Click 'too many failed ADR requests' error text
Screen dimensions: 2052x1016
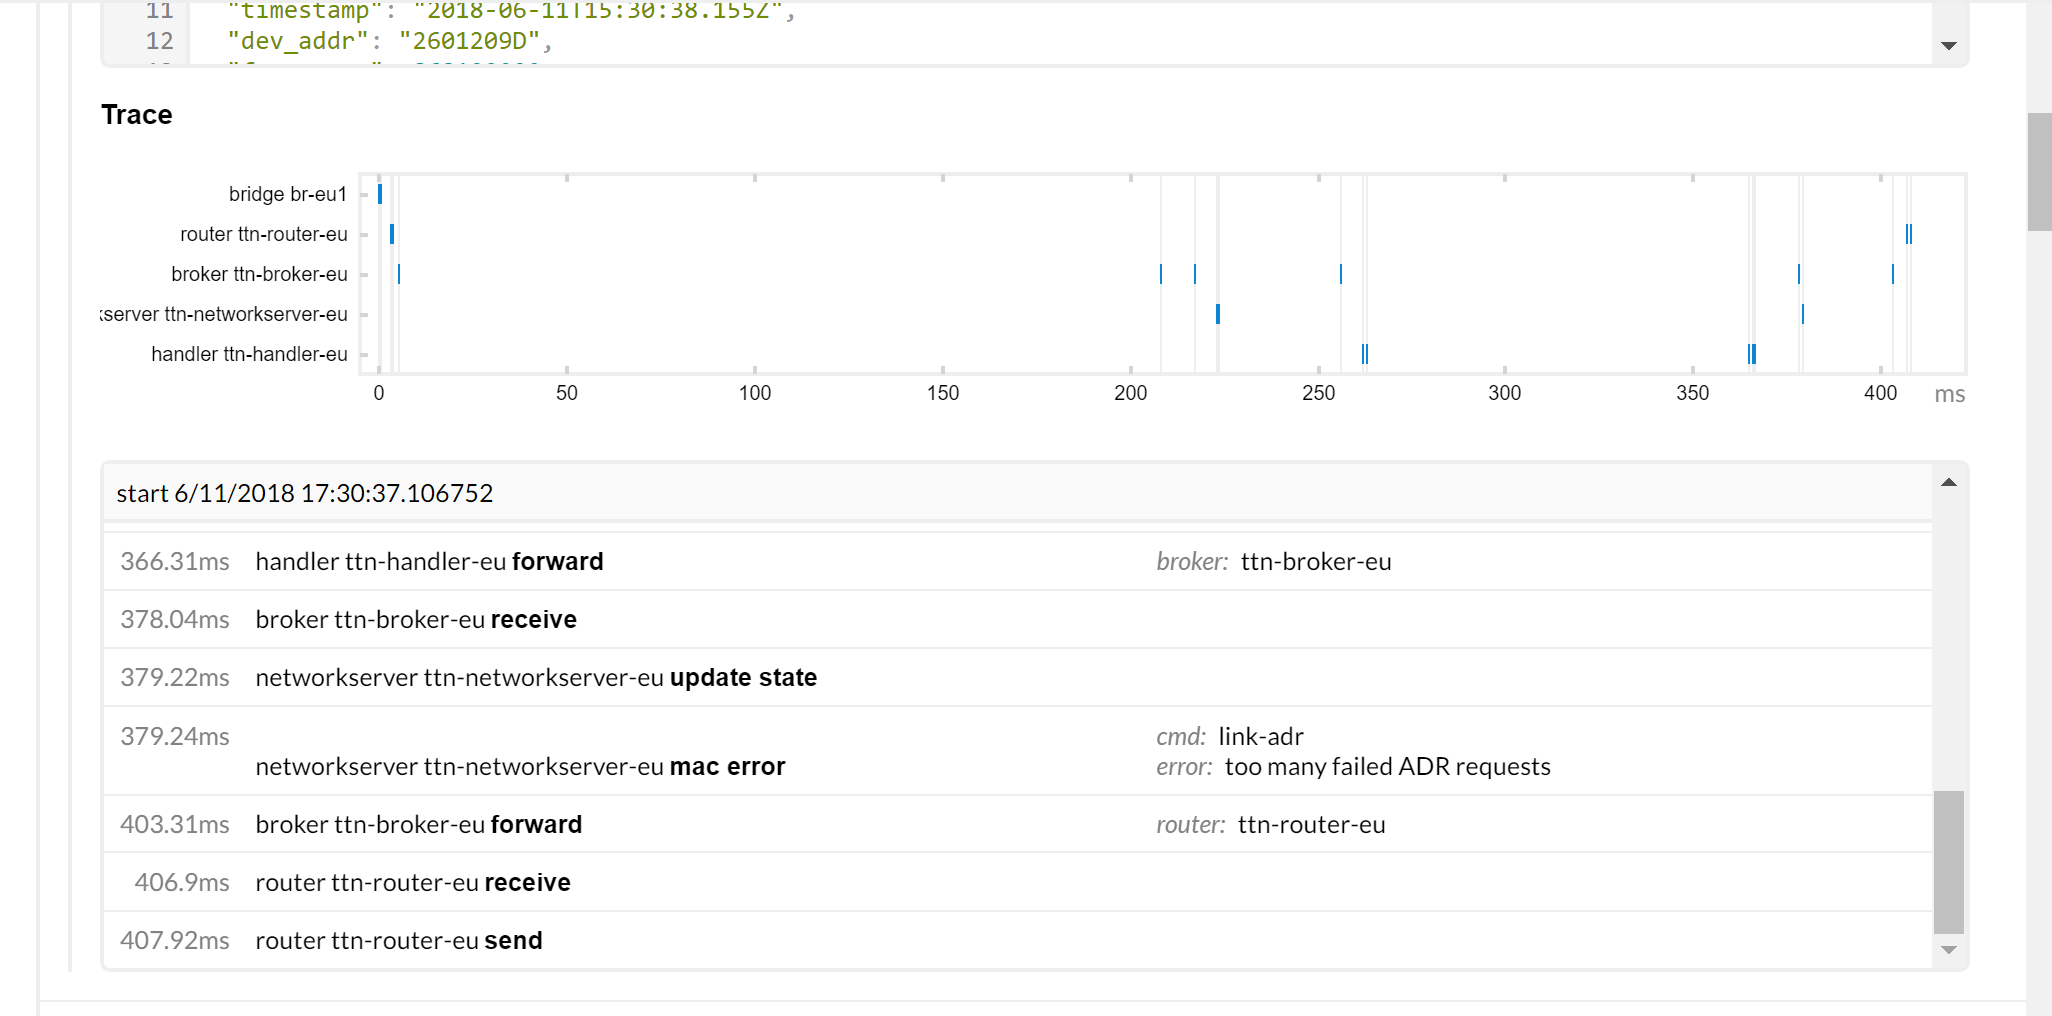point(1388,767)
